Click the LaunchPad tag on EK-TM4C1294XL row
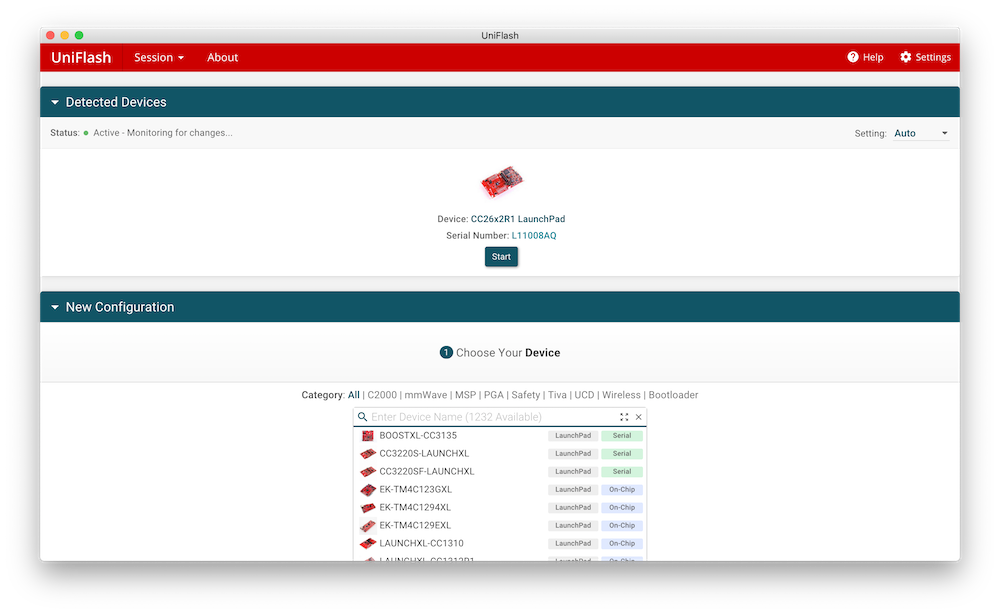This screenshot has width=1000, height=614. pyautogui.click(x=573, y=508)
